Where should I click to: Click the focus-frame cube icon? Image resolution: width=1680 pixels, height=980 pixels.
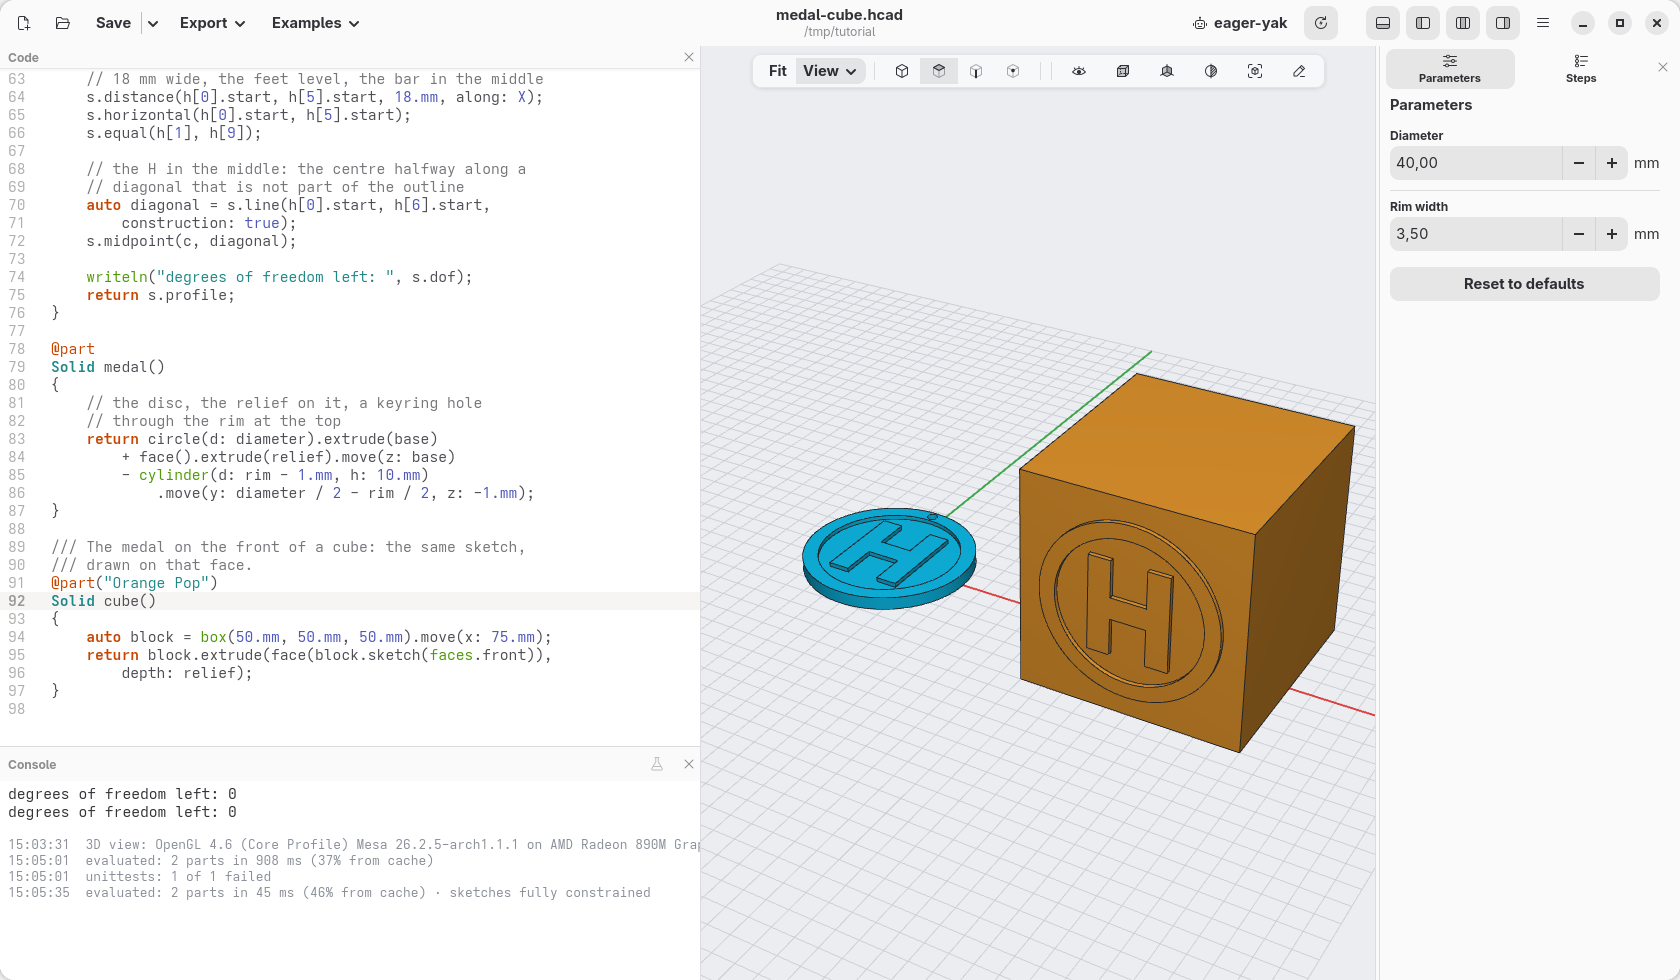click(x=1255, y=71)
